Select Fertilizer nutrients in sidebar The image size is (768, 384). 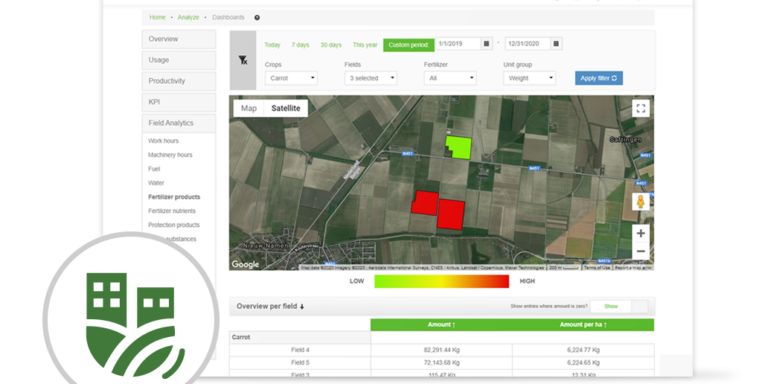pyautogui.click(x=172, y=211)
